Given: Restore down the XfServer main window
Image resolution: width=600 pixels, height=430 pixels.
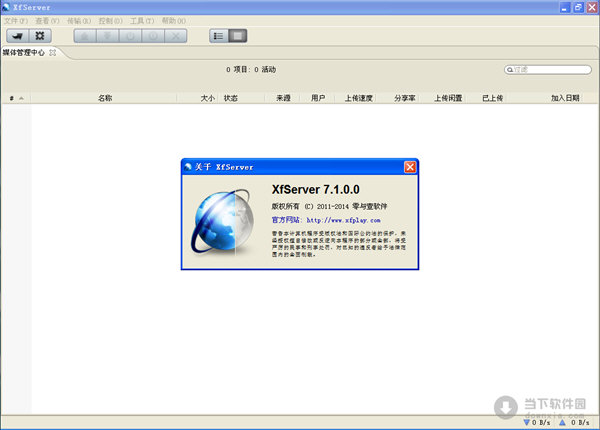Looking at the screenshot, I should 579,8.
